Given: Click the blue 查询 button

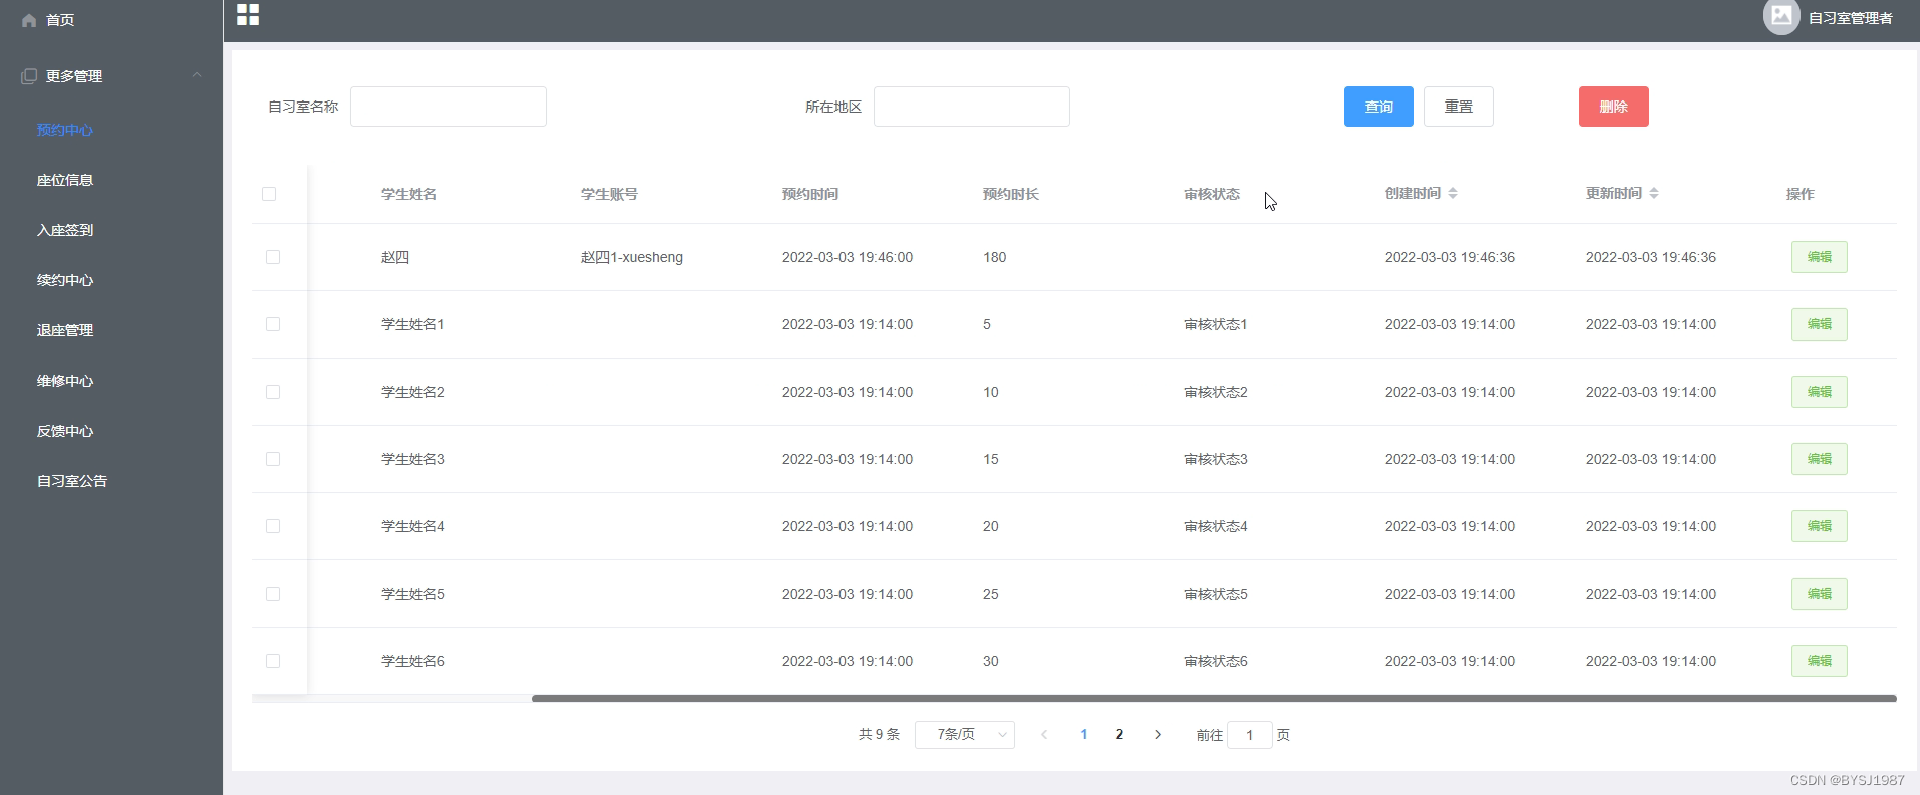Looking at the screenshot, I should [x=1379, y=107].
